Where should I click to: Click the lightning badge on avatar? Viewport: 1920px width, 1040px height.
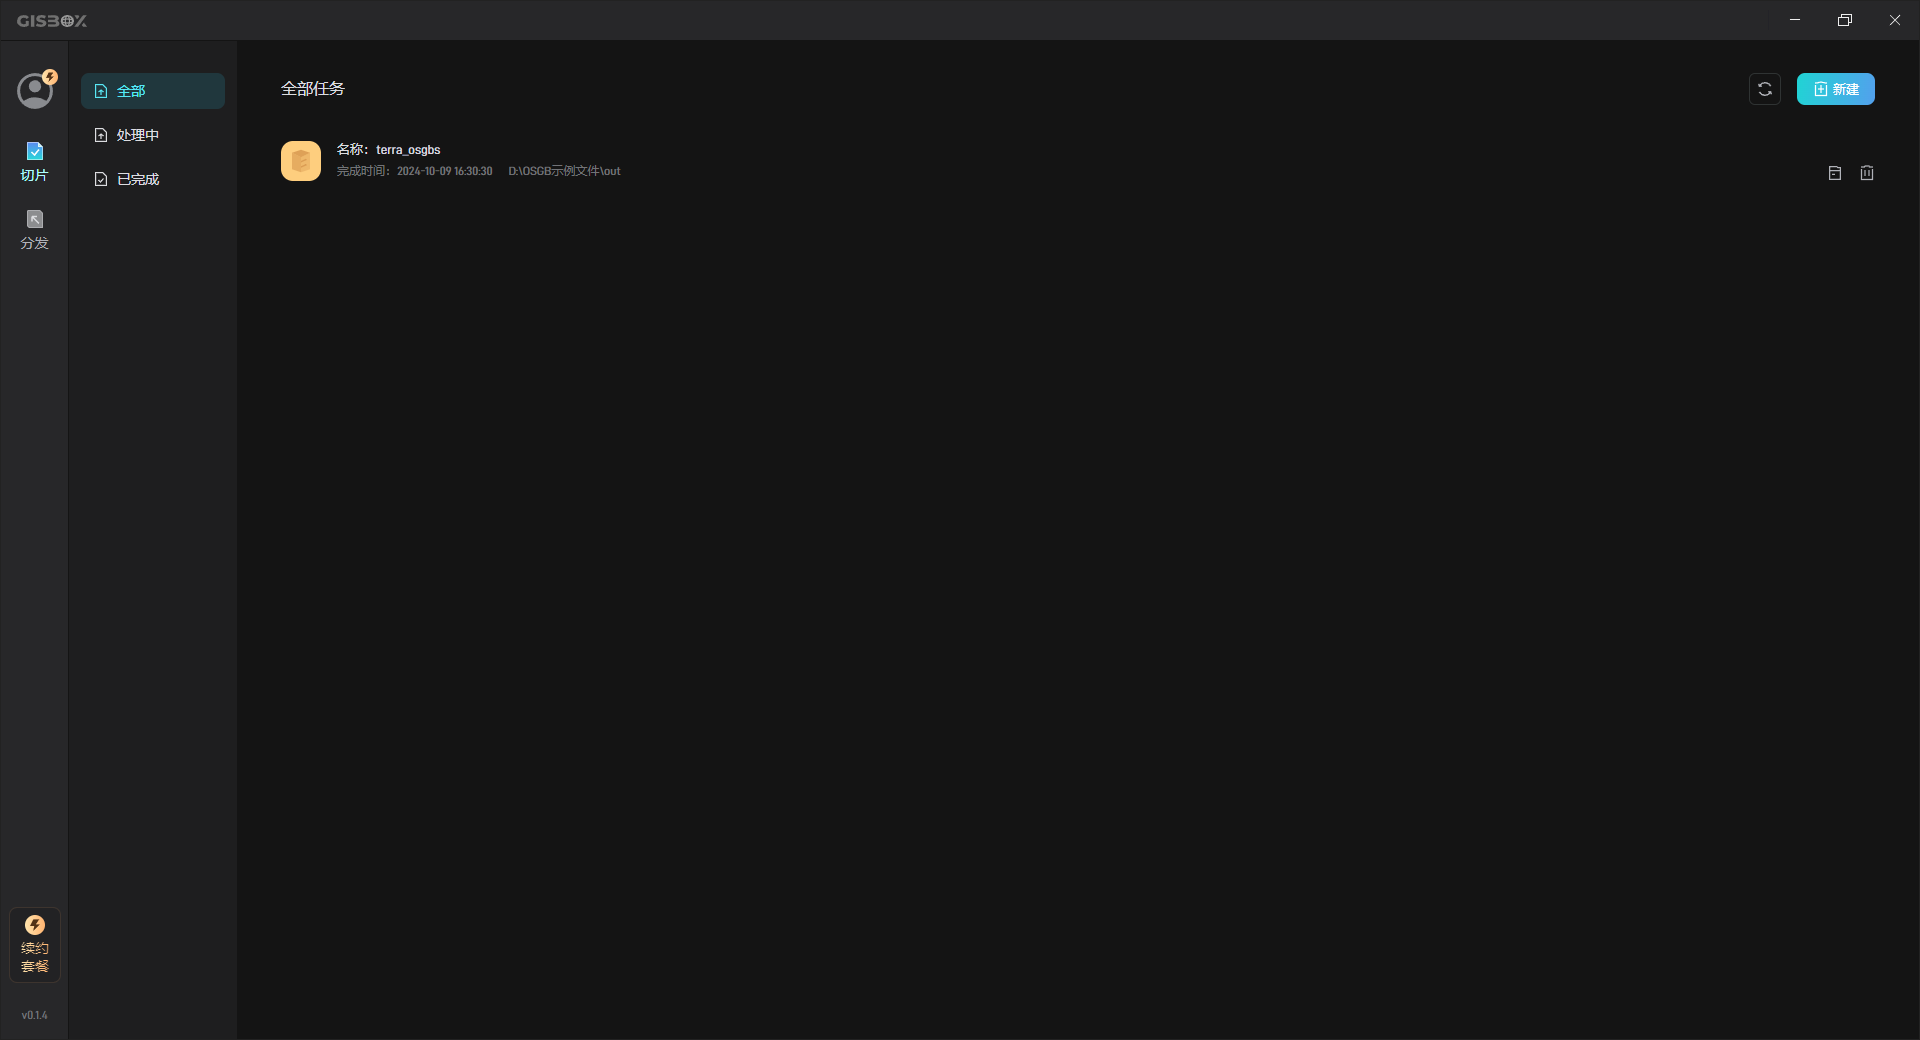click(50, 77)
